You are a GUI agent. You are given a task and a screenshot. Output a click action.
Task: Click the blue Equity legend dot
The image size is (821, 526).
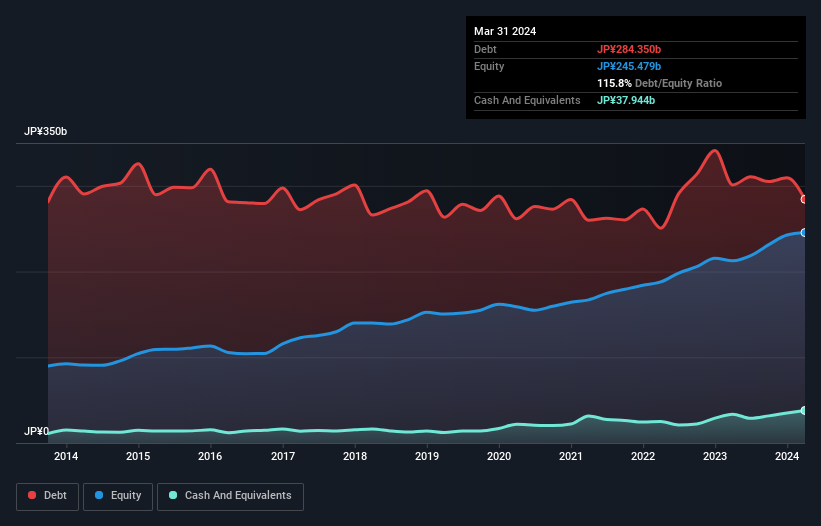pos(99,495)
